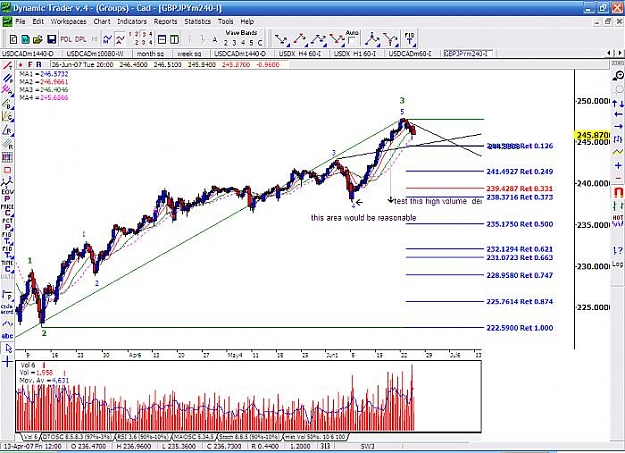This screenshot has height=453, width=625.
Task: Toggle the red magnet snap icon
Action: (x=618, y=193)
